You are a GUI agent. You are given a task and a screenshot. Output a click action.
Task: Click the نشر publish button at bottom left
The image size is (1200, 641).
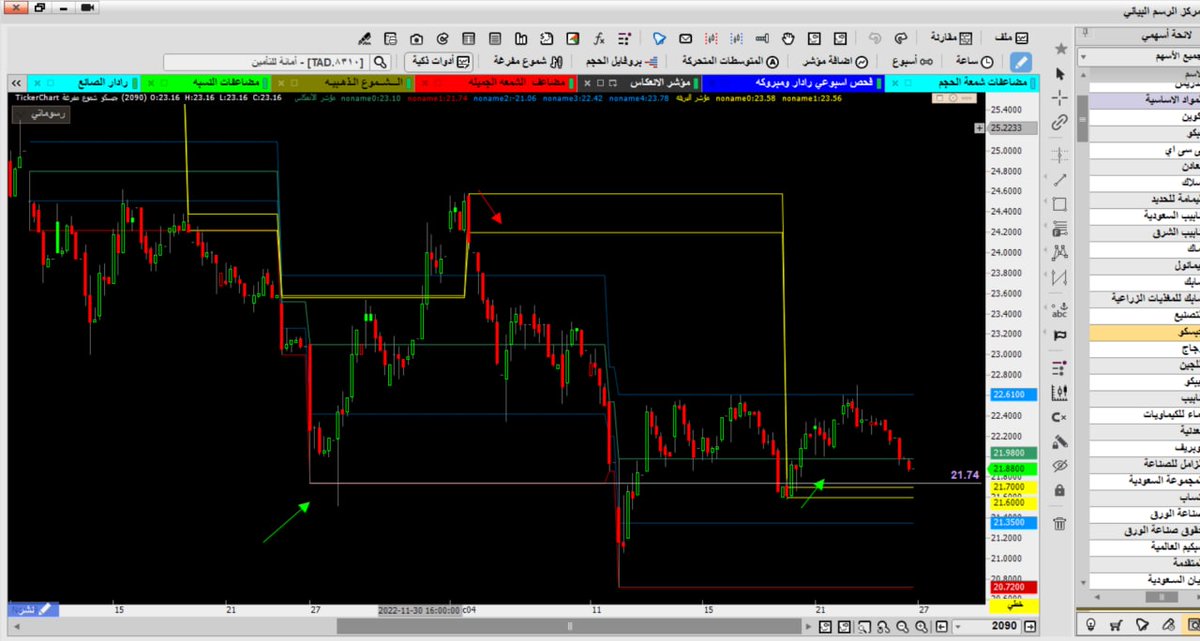tap(35, 609)
